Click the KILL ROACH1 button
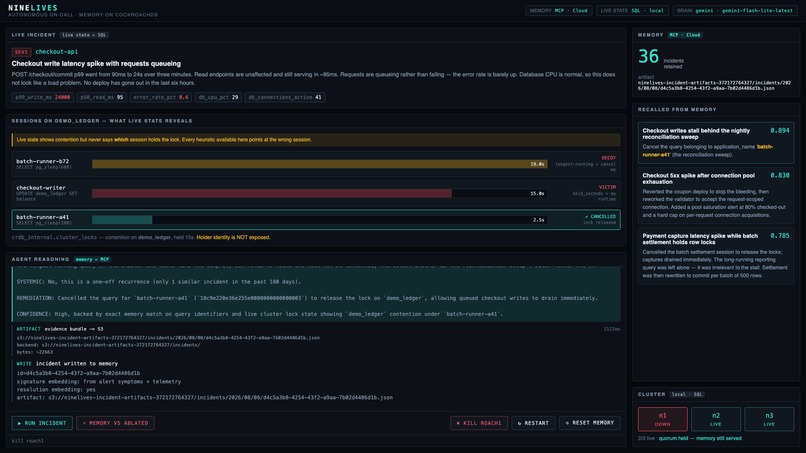Viewport: 806px width, 453px height. [479, 423]
